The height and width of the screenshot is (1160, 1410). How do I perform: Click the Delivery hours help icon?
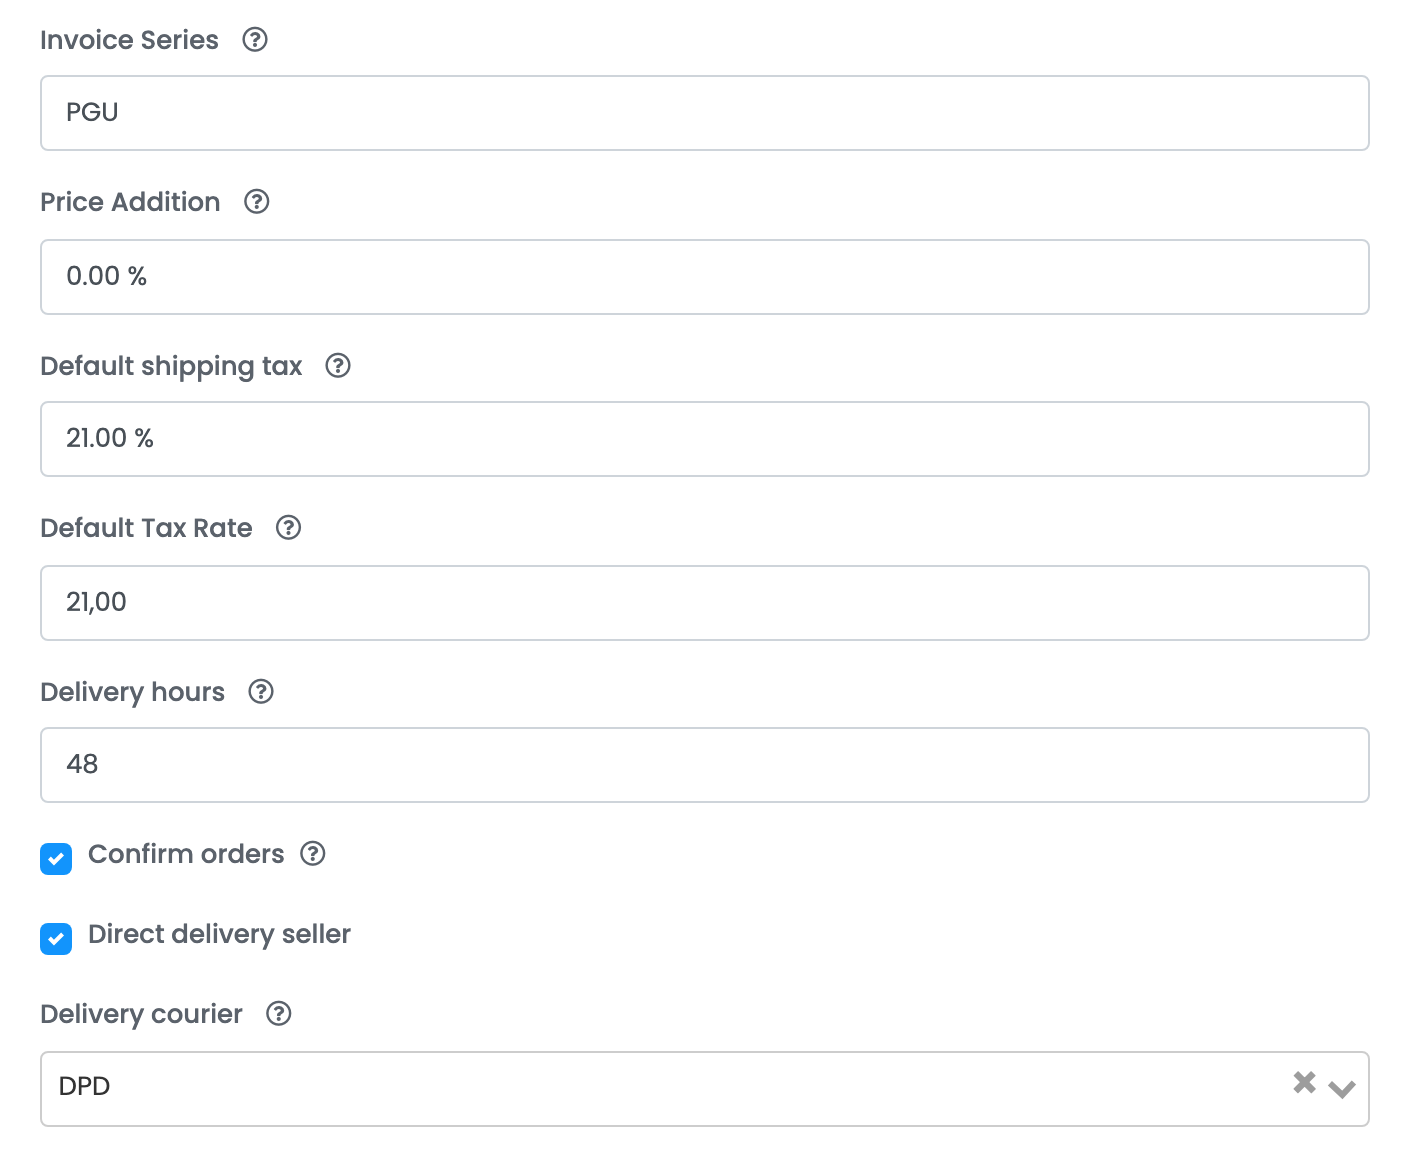[x=261, y=691]
